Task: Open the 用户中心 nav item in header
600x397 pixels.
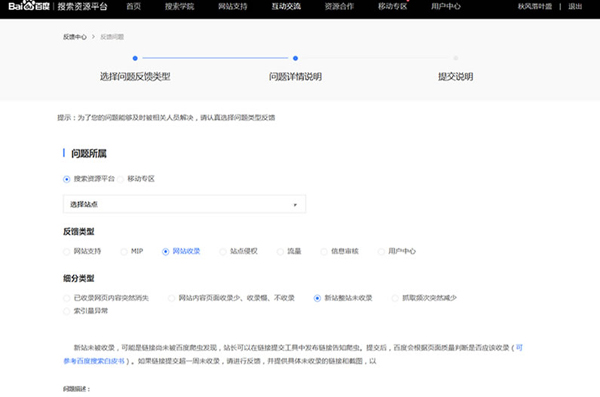Action: pyautogui.click(x=446, y=6)
